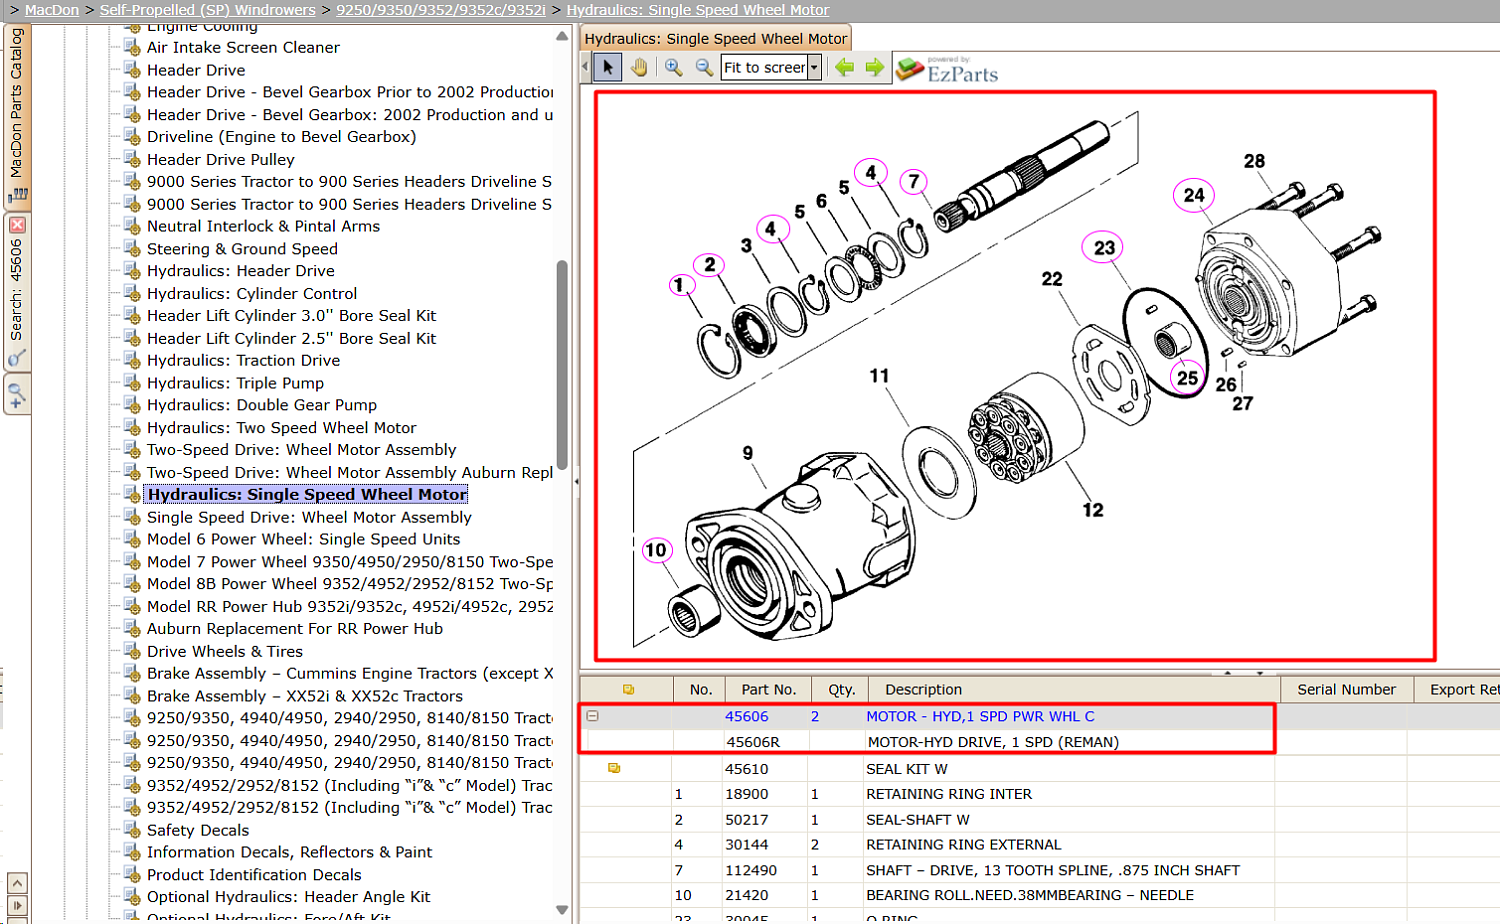This screenshot has width=1500, height=924.
Task: Close the Search: 45606 side tab
Action: tap(17, 225)
